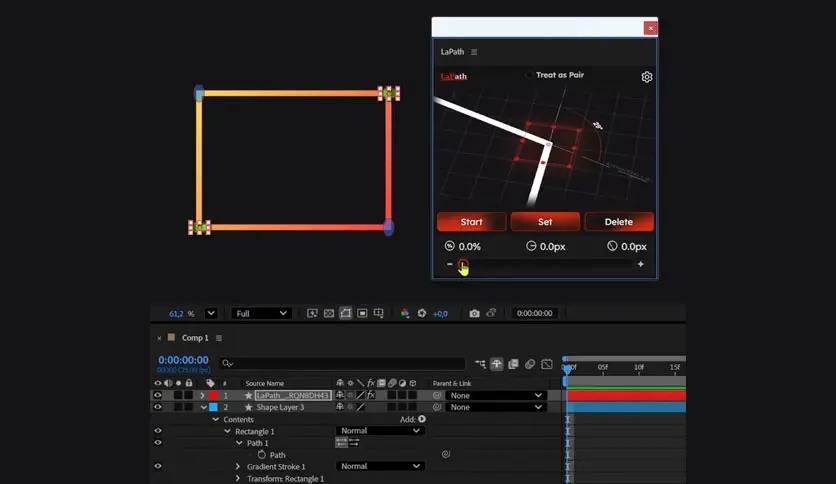
Task: Enable the Treat as Pair option
Action: point(529,75)
